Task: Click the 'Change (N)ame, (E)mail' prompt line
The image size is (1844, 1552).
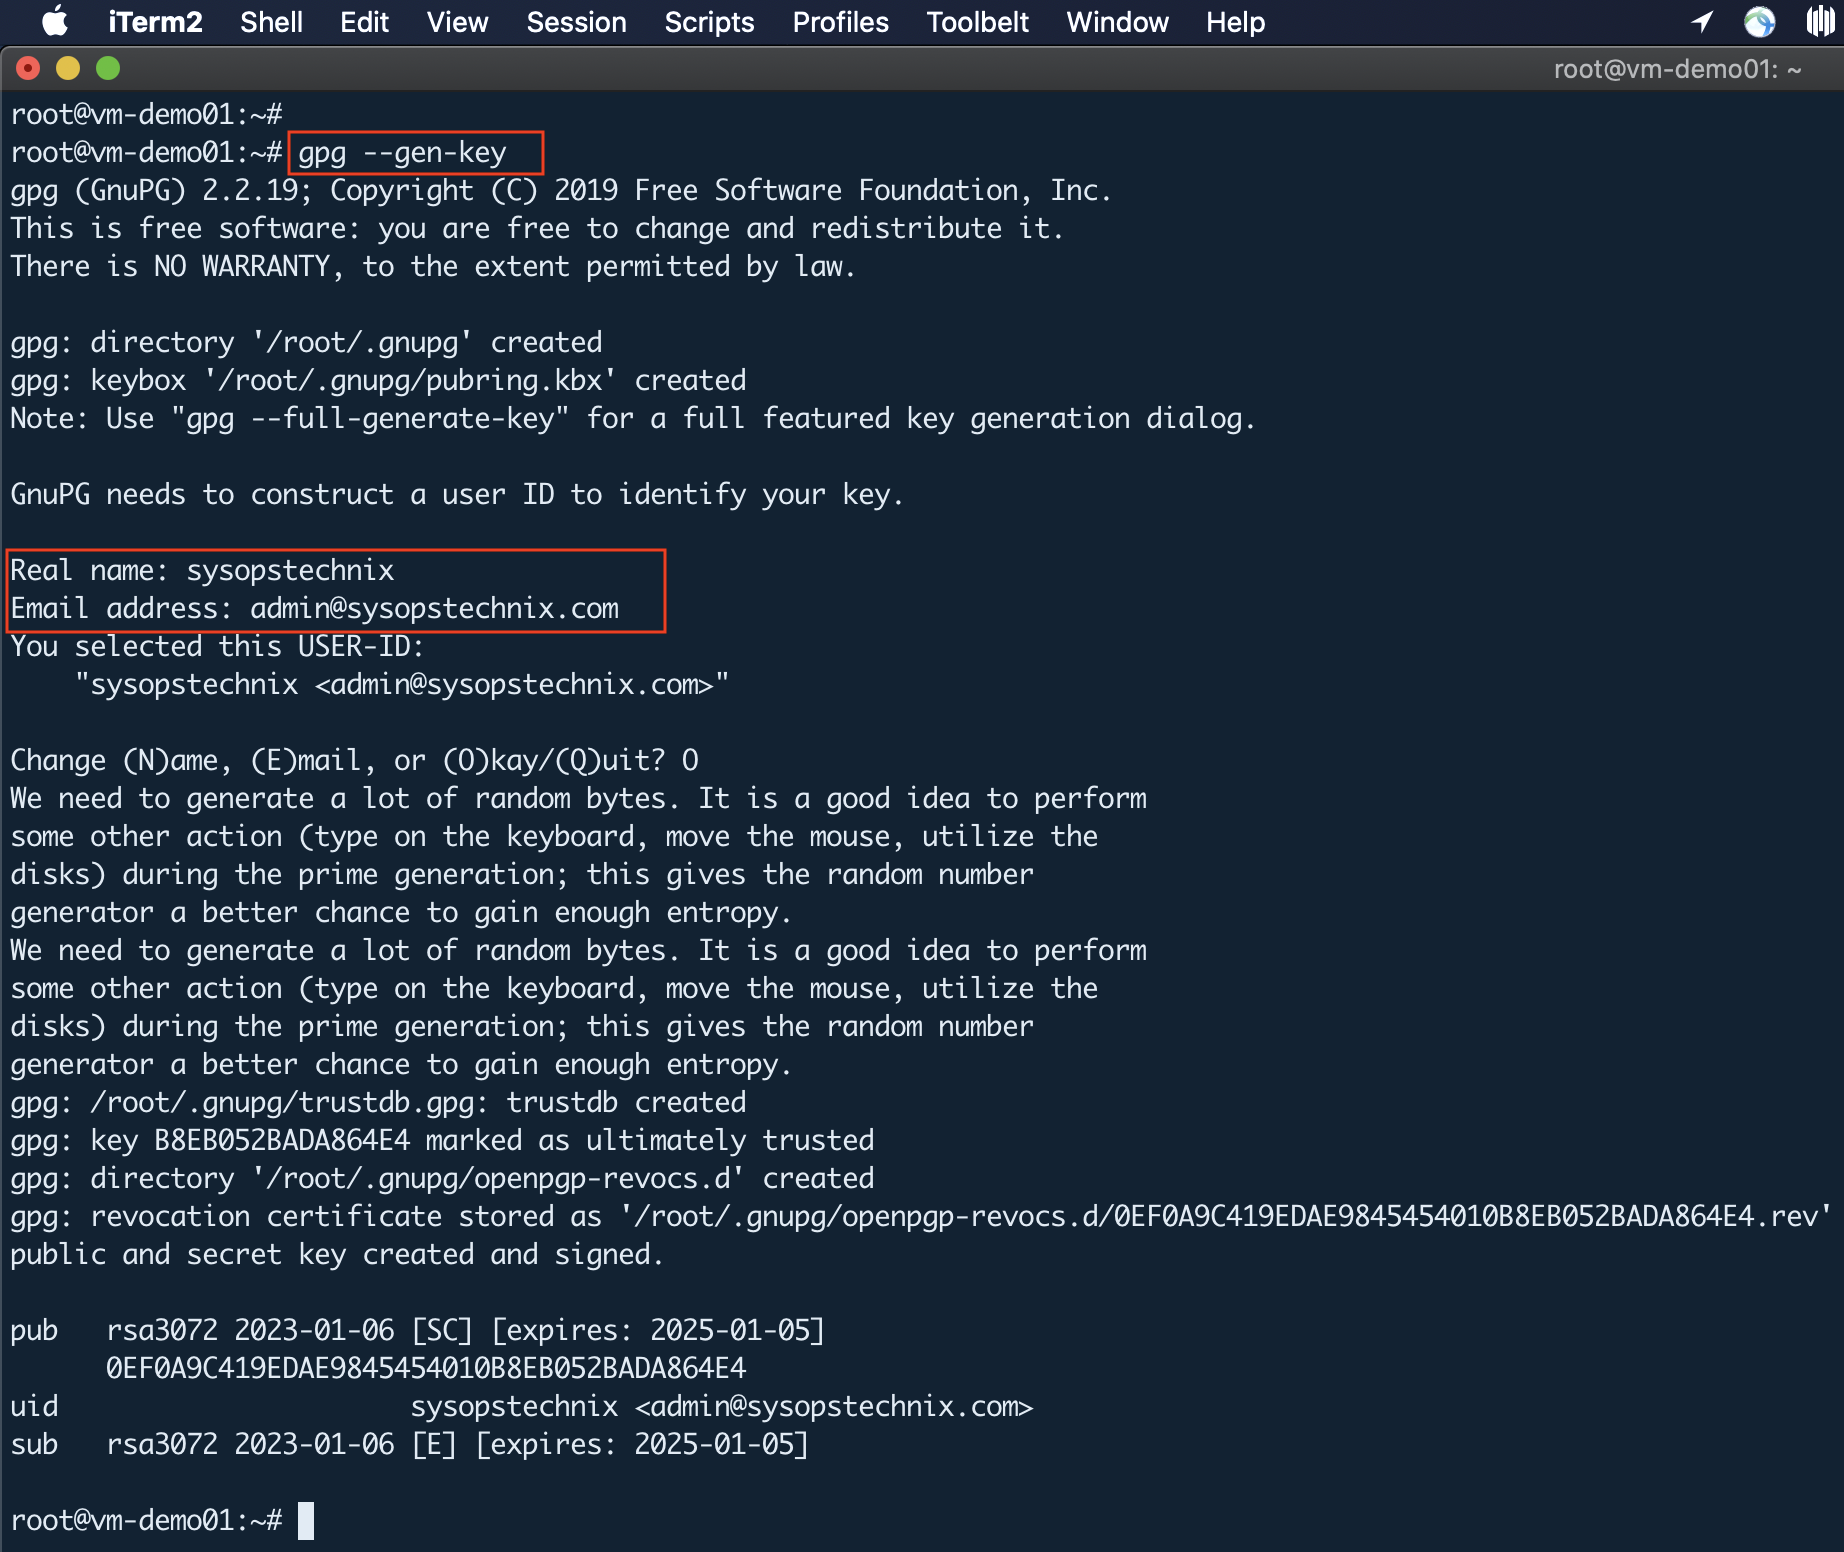Action: click(355, 761)
